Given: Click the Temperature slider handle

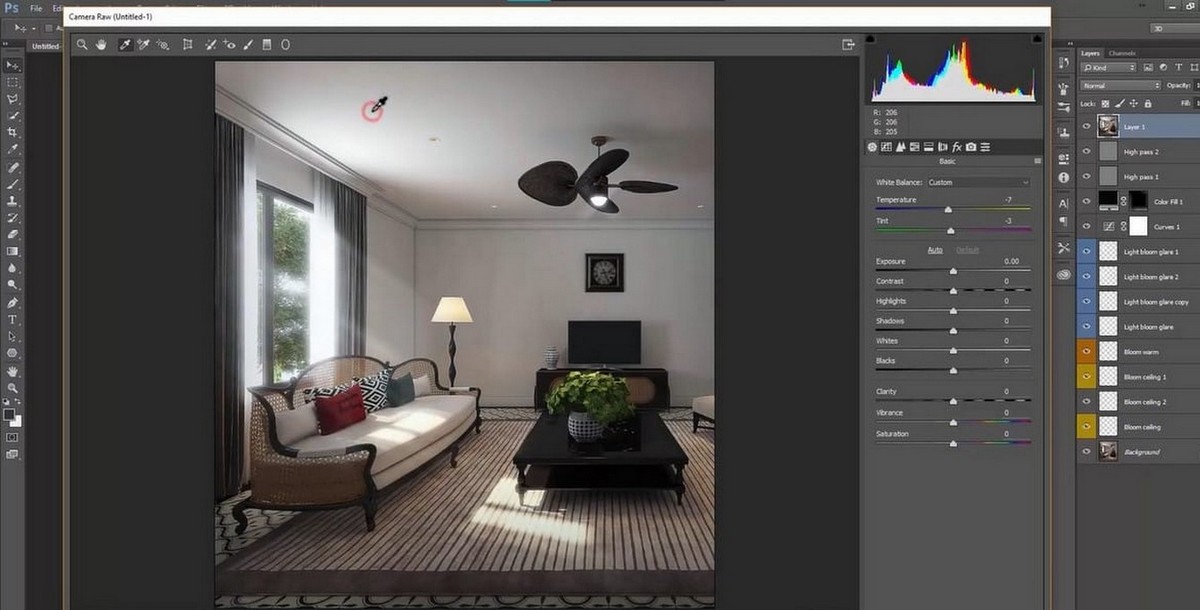Looking at the screenshot, I should pyautogui.click(x=948, y=210).
